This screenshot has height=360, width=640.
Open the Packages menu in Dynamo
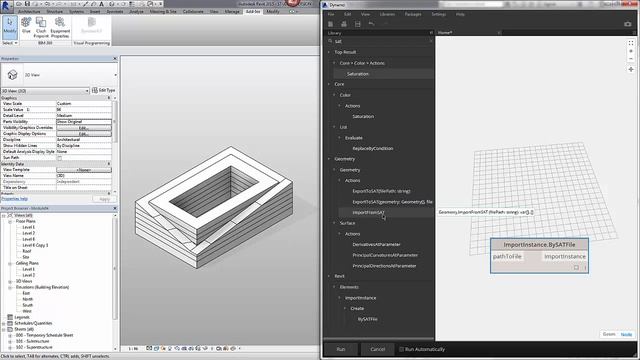coord(413,14)
